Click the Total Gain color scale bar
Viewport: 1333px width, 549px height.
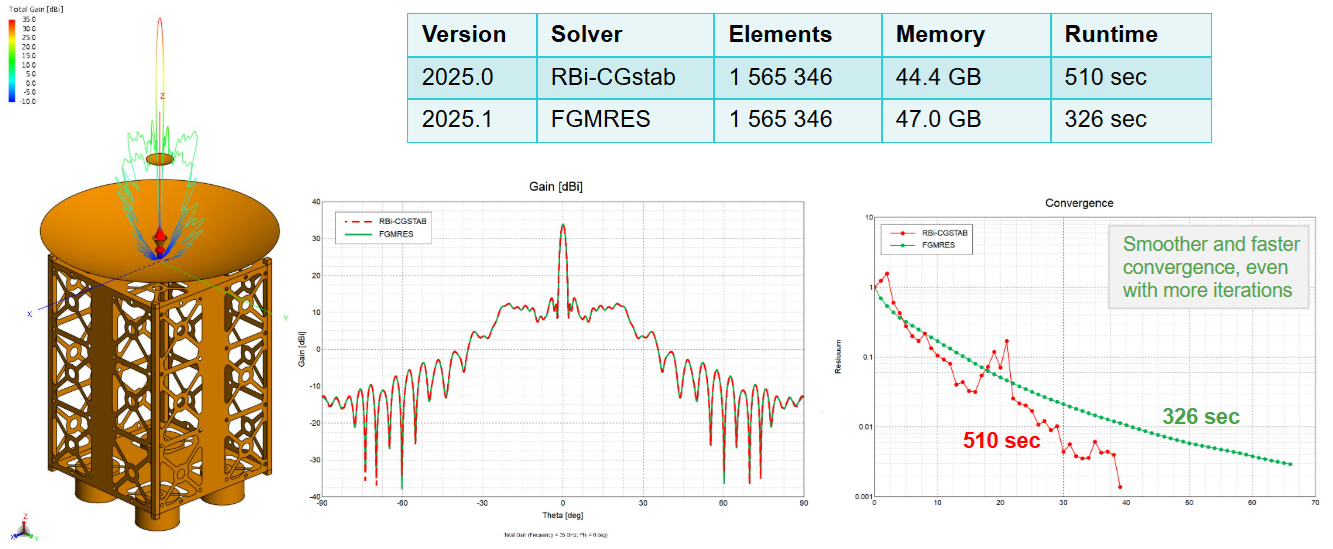point(11,59)
